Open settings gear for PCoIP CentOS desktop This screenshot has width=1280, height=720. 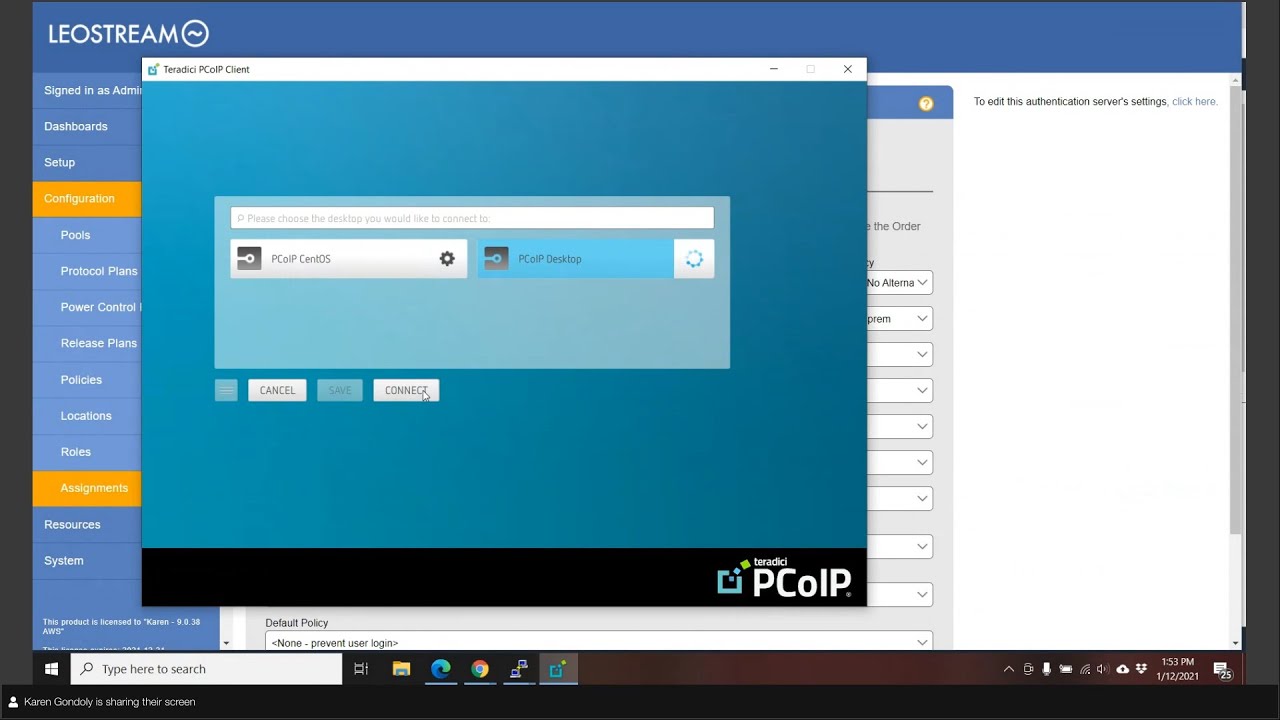point(447,259)
